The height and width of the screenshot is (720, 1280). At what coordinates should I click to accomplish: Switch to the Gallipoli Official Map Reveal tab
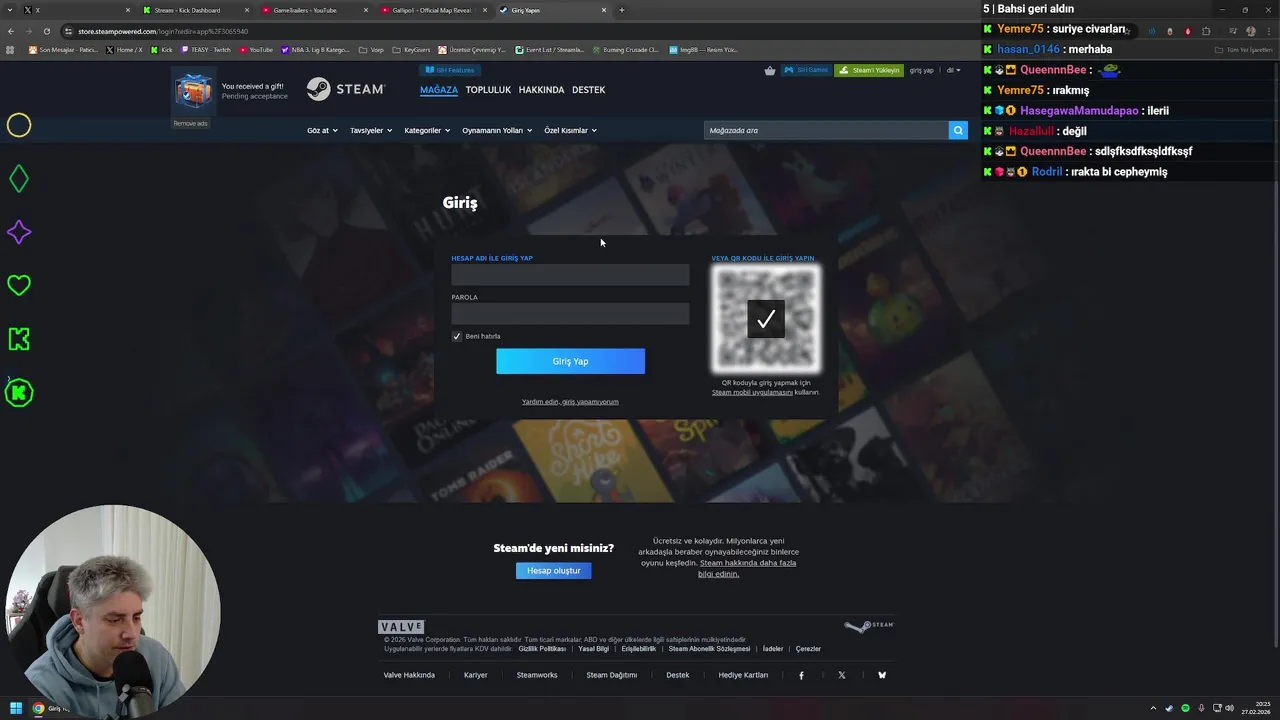[432, 10]
